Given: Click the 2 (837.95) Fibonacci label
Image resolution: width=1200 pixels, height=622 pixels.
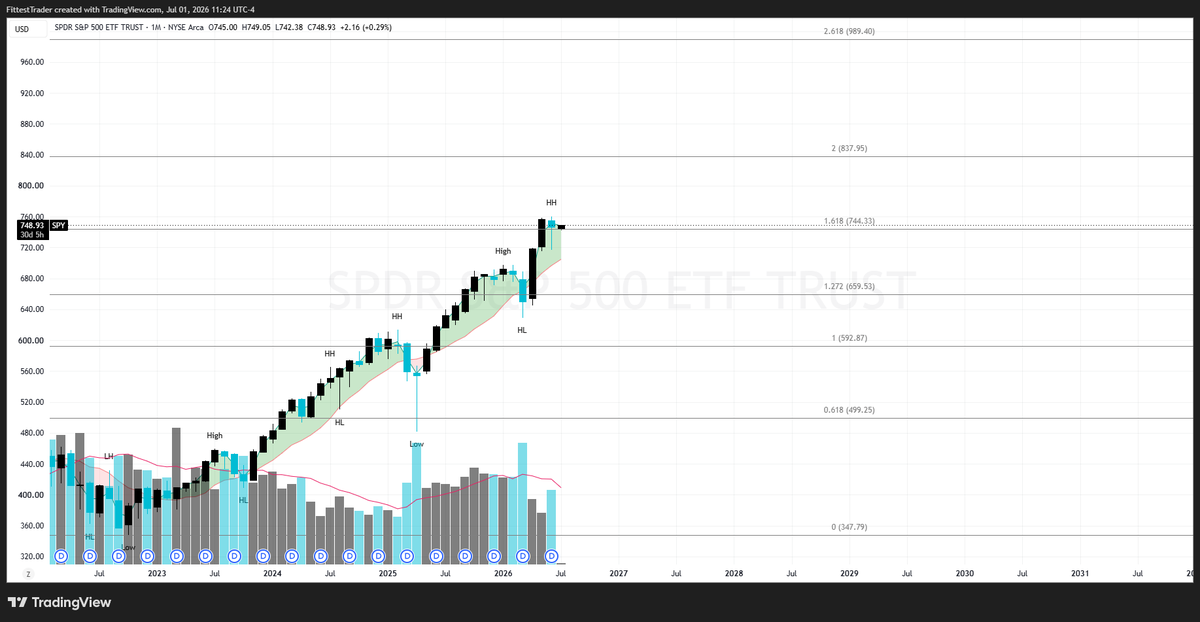Looking at the screenshot, I should click(849, 148).
